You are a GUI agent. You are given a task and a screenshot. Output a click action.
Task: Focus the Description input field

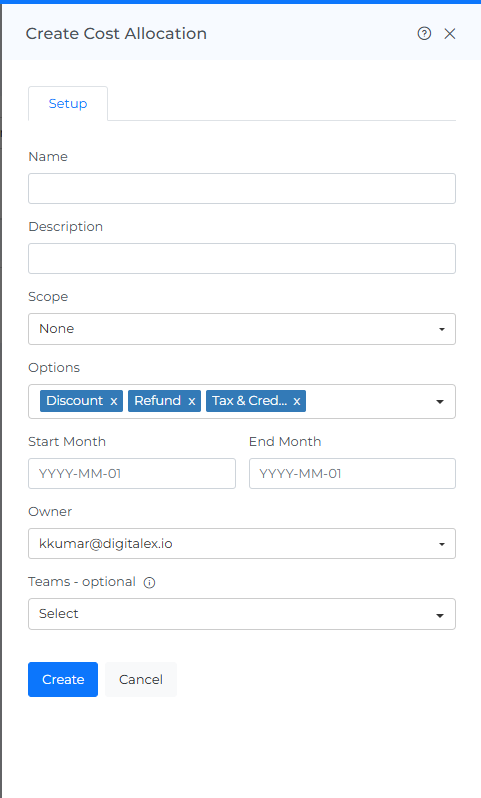tap(242, 259)
